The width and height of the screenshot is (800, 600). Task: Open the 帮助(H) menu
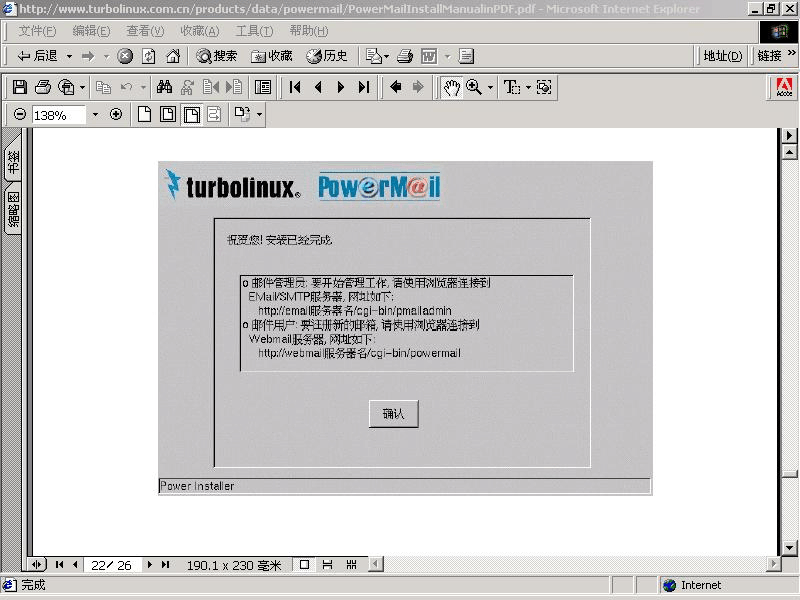tap(309, 31)
